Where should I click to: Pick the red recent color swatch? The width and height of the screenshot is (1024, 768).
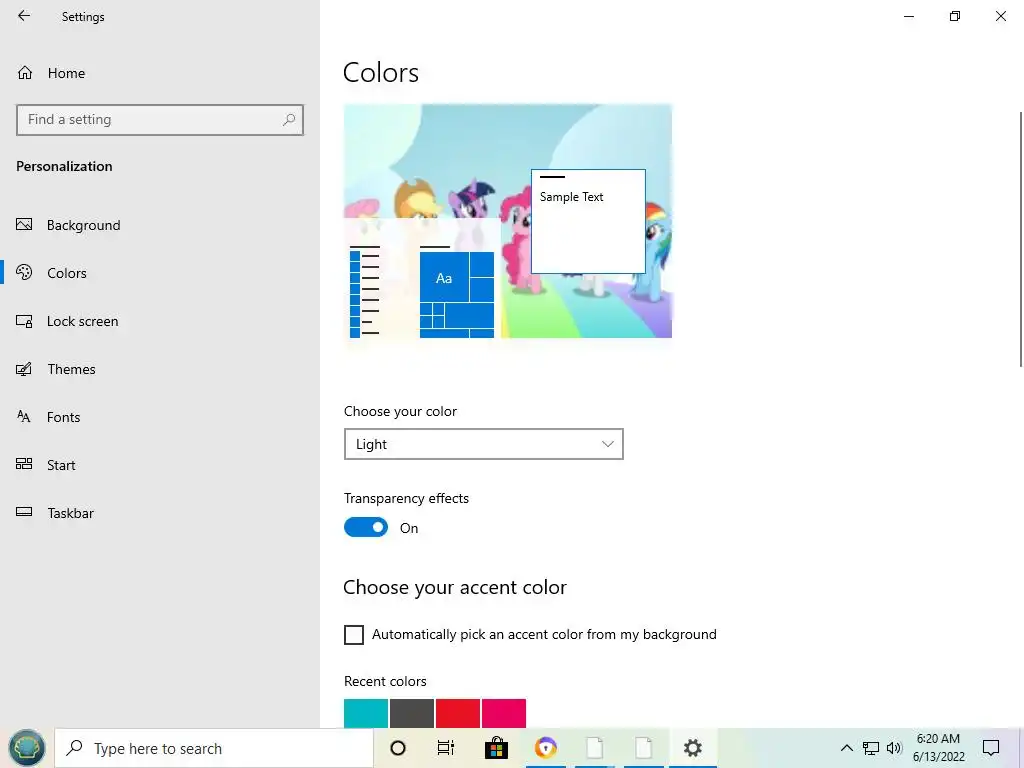(458, 713)
